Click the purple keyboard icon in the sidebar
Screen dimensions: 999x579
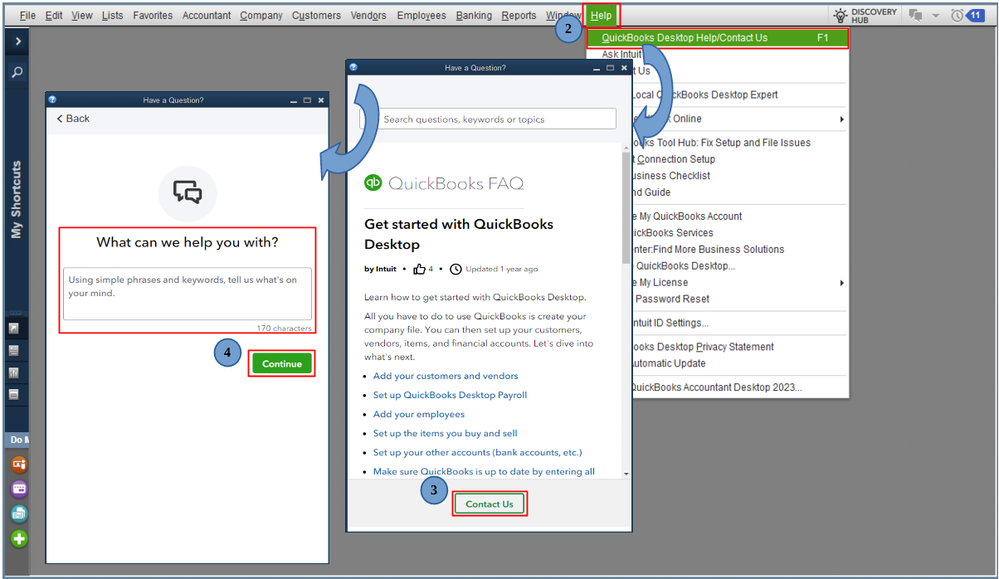(x=17, y=489)
